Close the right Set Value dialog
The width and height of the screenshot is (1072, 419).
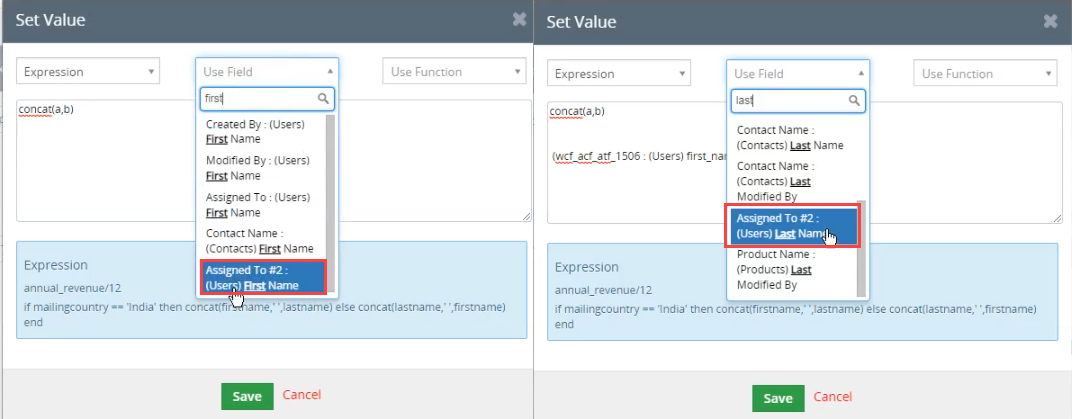click(1051, 21)
